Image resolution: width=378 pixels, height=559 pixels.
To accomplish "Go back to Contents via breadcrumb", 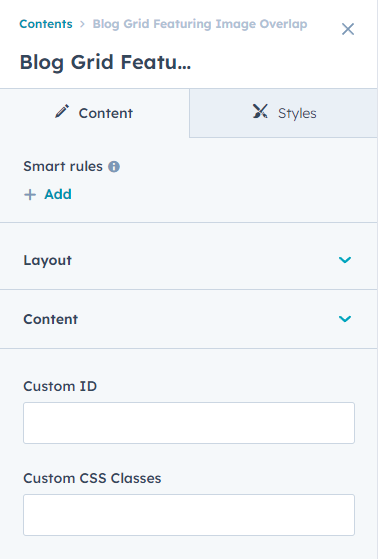I will pyautogui.click(x=46, y=24).
